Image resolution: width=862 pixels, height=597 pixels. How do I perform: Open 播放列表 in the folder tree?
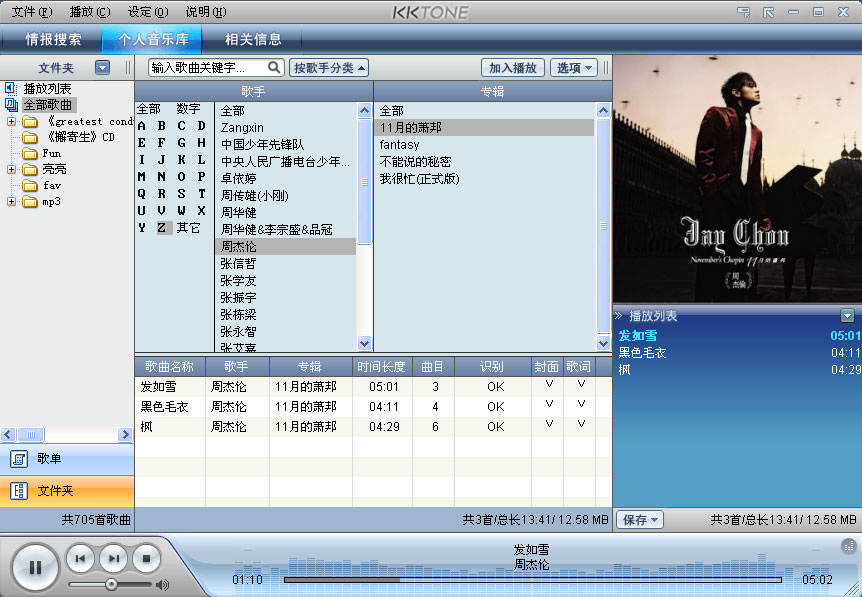click(x=47, y=89)
